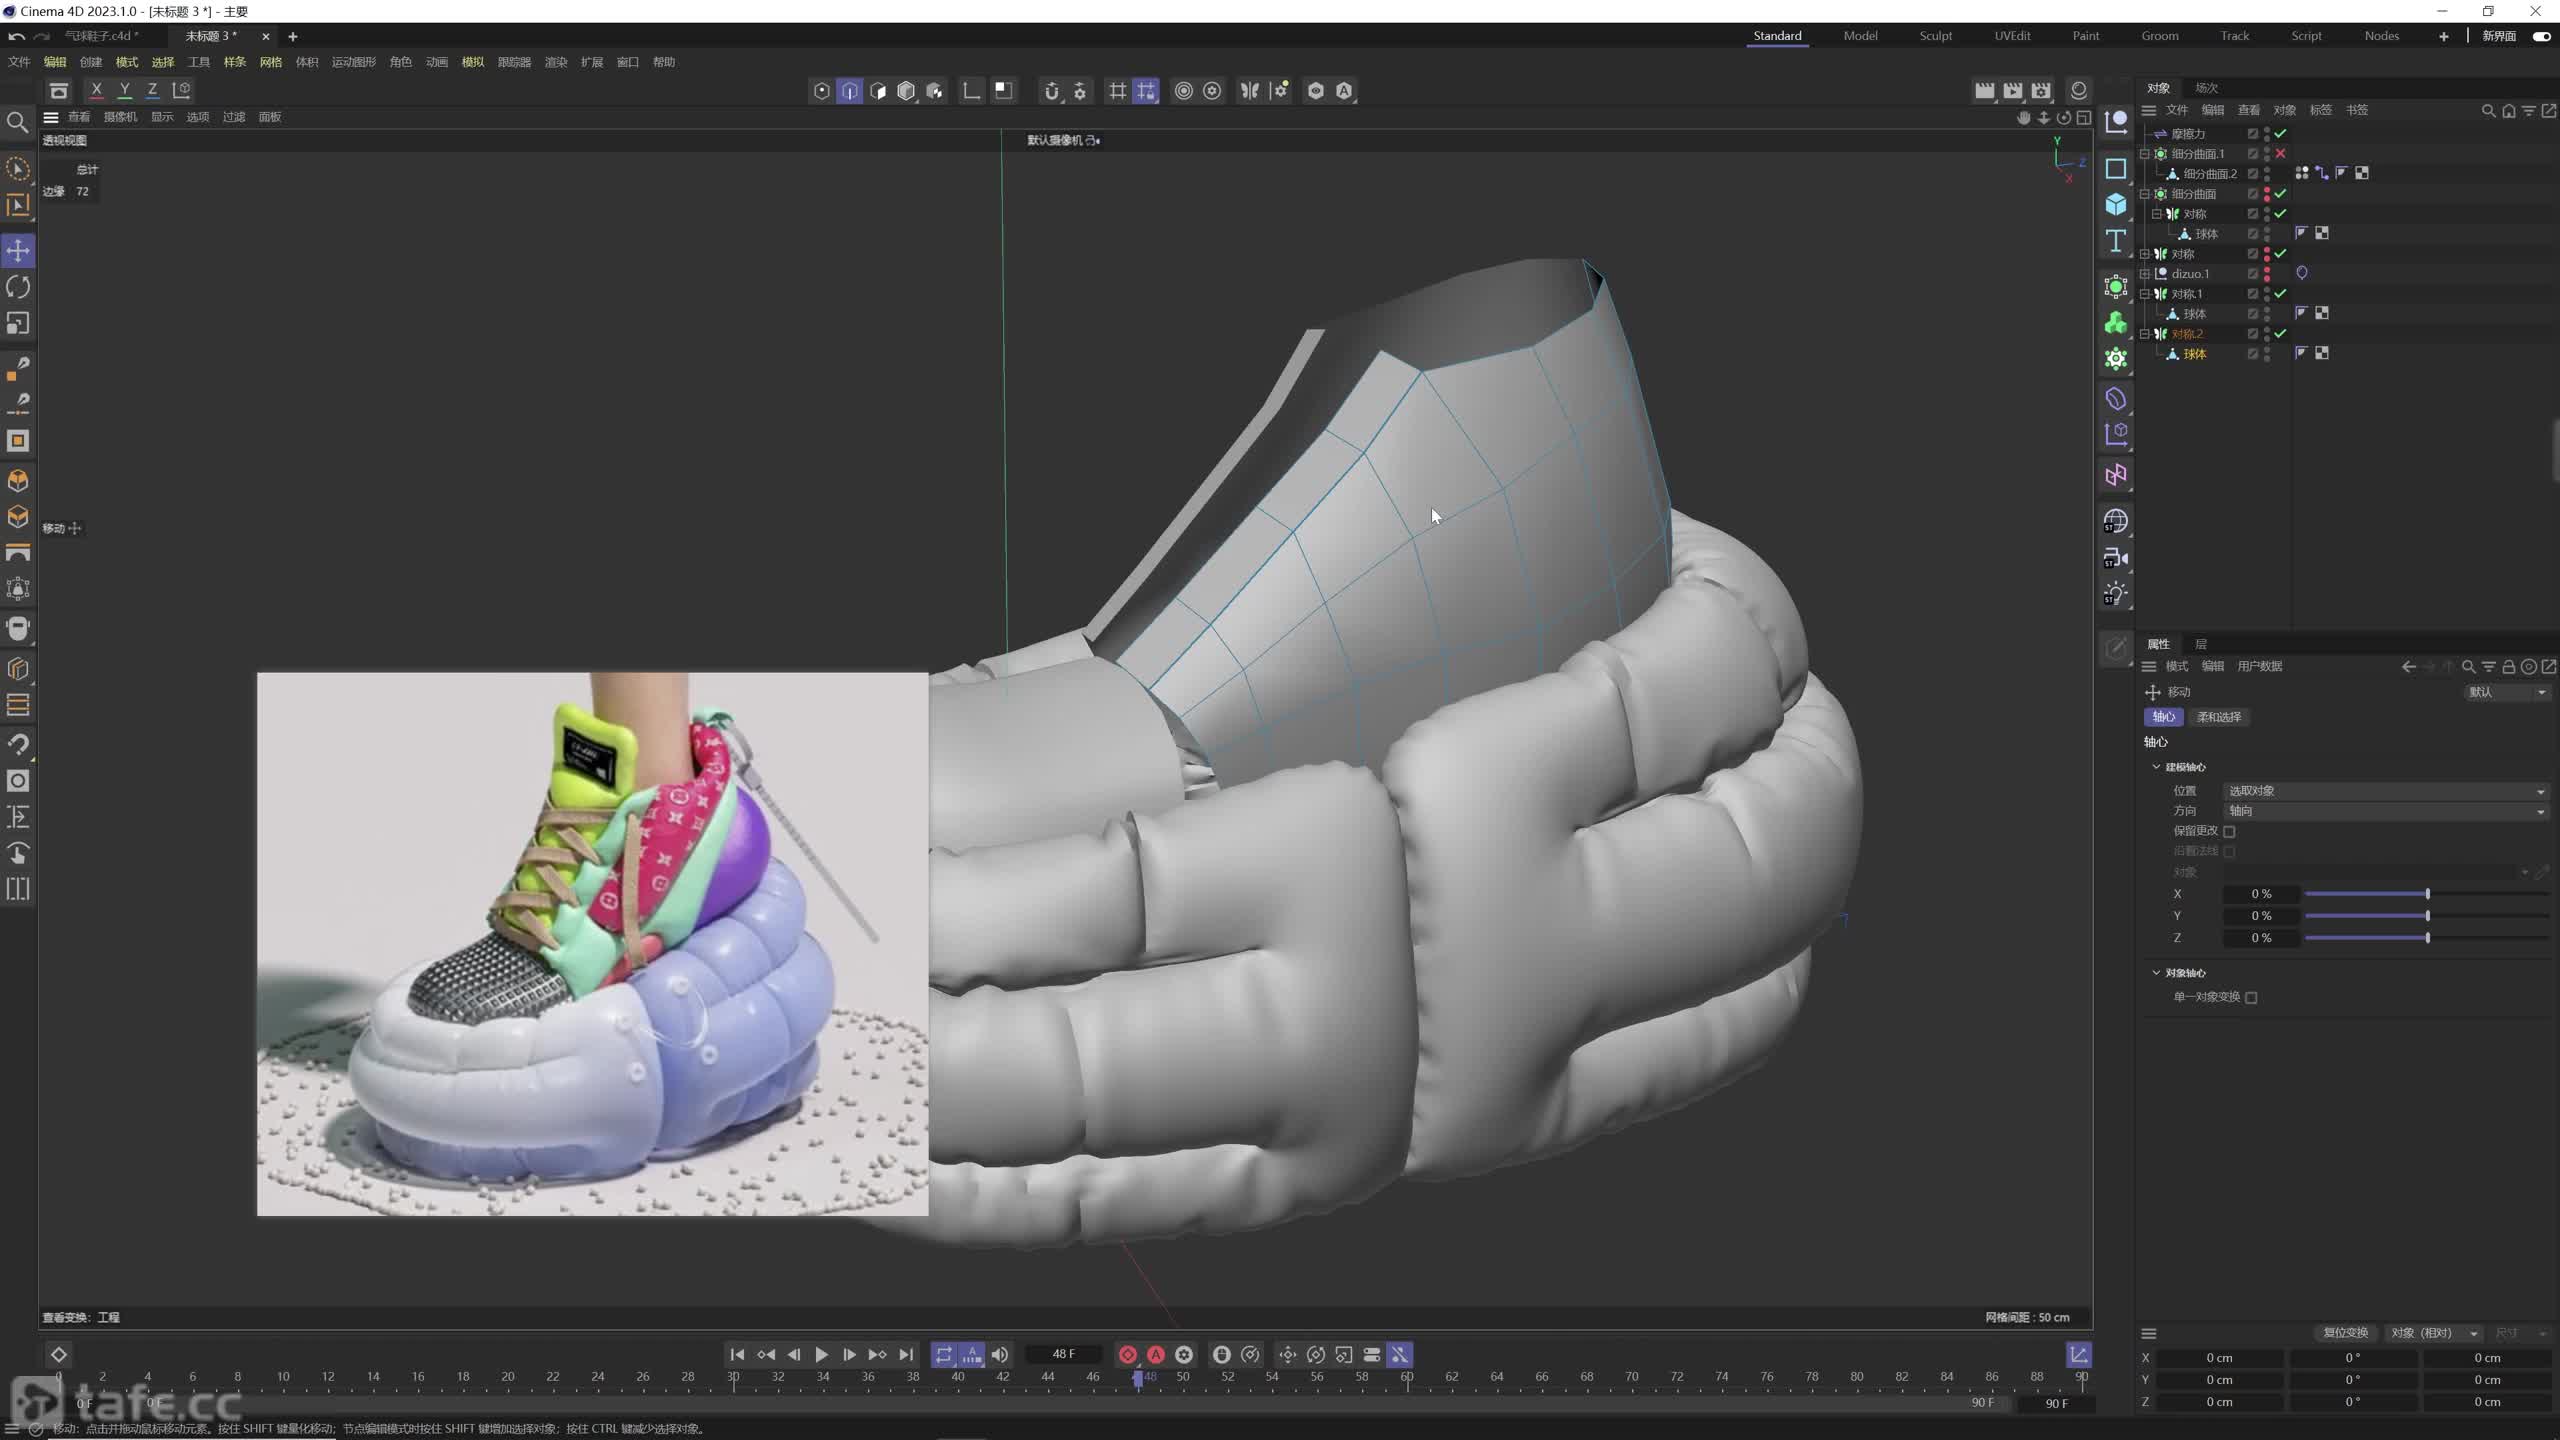Expand the dizuo.1 tree node
The width and height of the screenshot is (2560, 1440).
[2144, 274]
